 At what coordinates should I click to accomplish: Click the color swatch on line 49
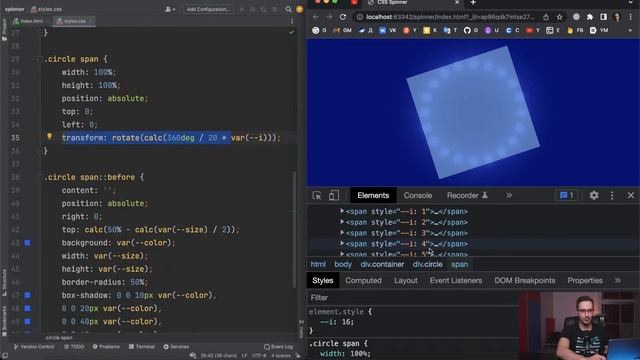[27, 321]
